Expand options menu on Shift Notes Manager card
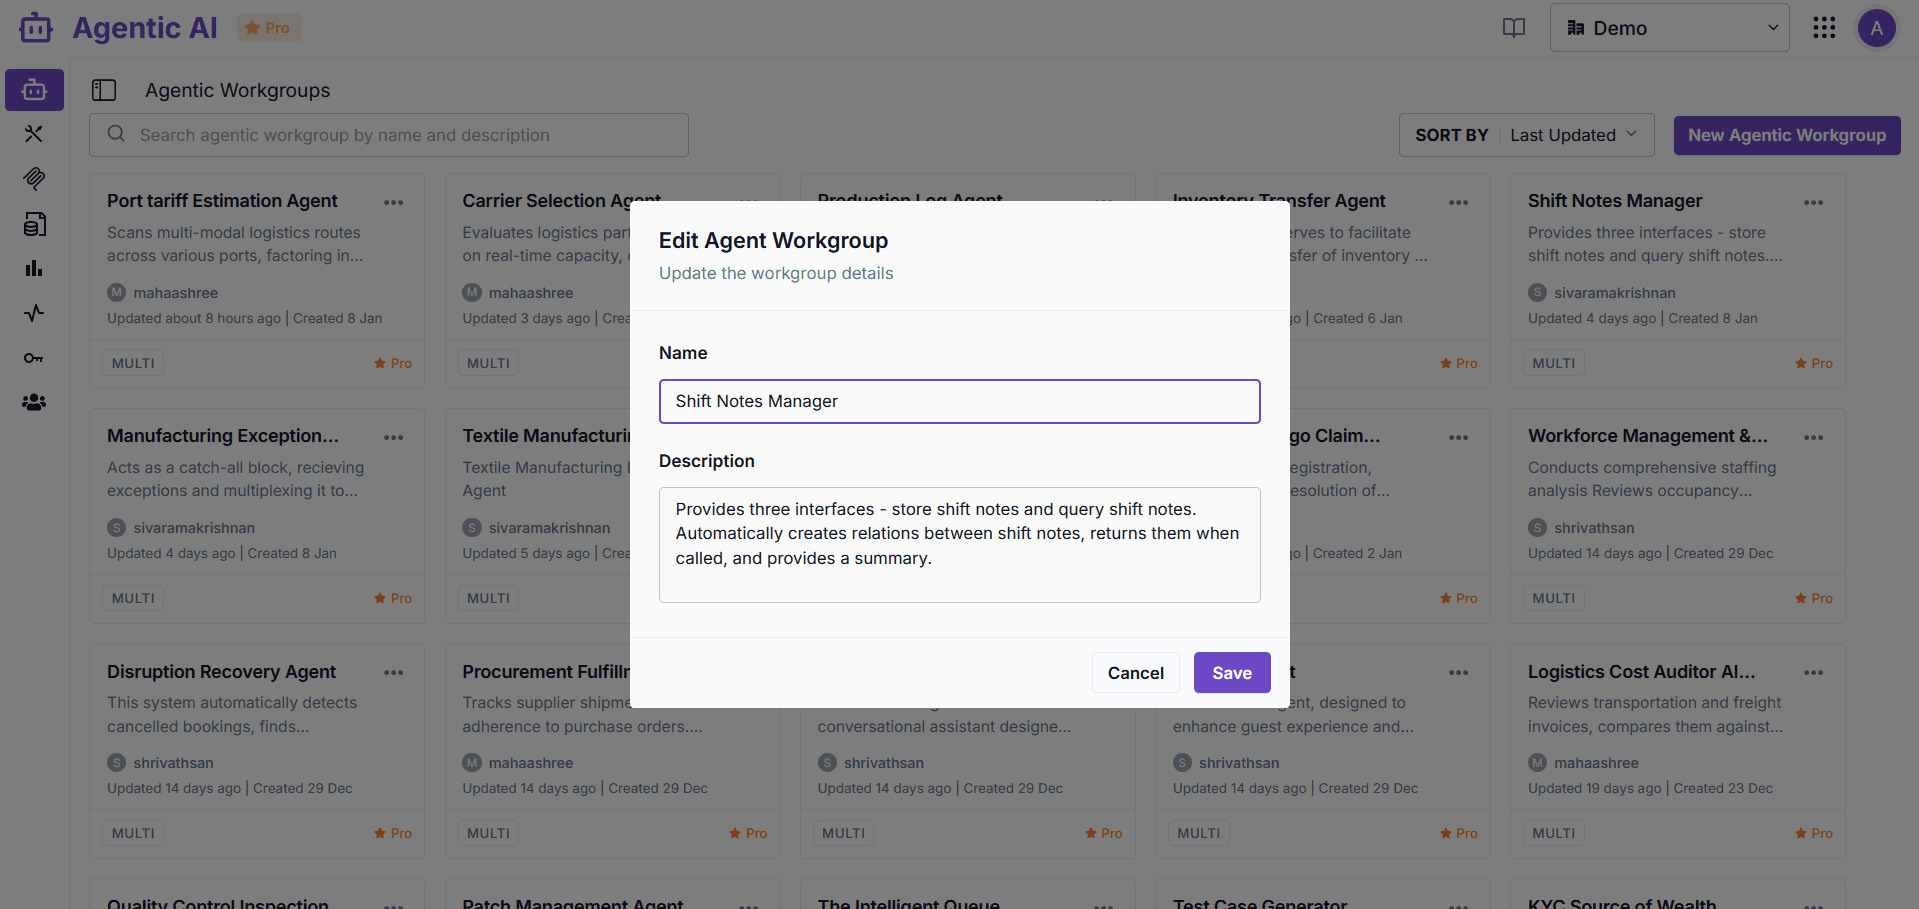 1815,202
